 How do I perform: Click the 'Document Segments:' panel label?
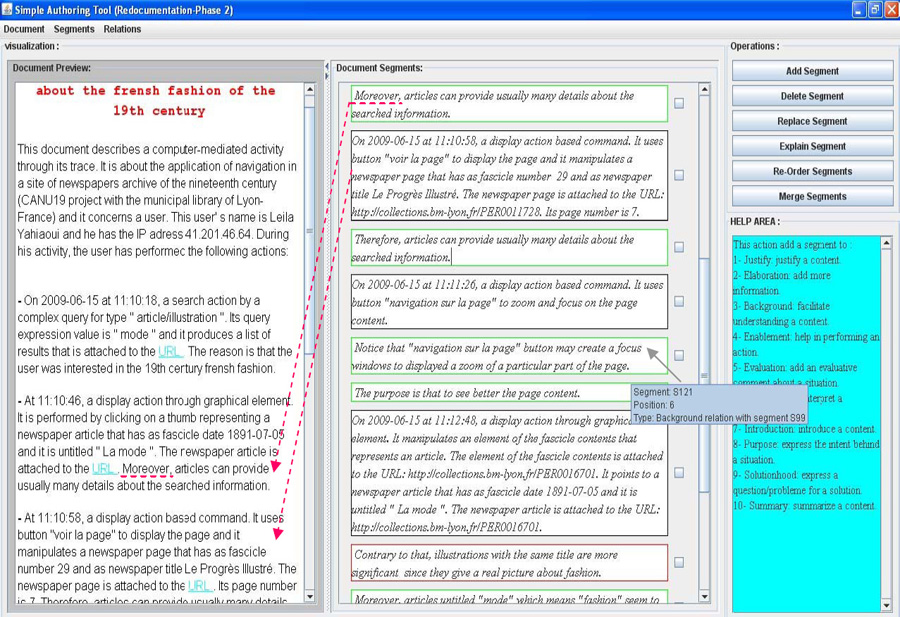(379, 68)
